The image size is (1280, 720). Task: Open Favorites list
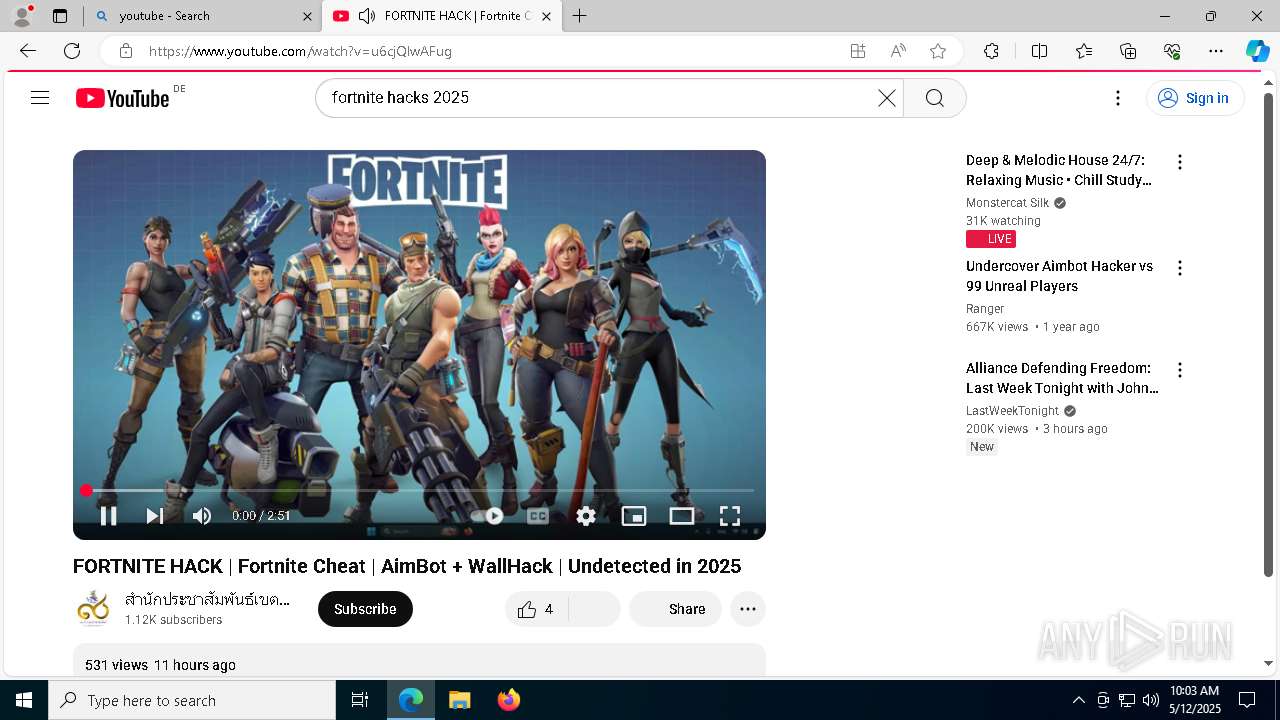click(x=1084, y=51)
